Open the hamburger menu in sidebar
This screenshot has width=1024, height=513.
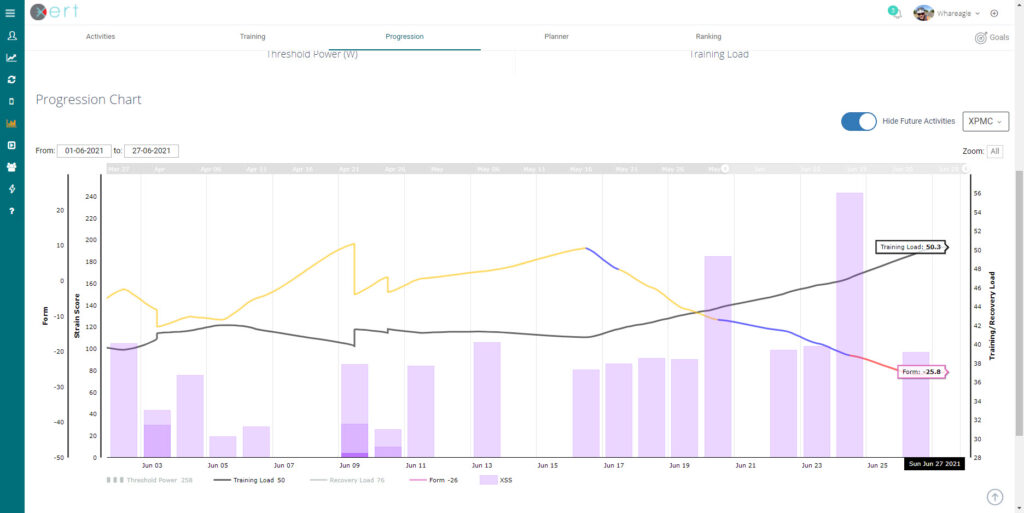point(11,13)
